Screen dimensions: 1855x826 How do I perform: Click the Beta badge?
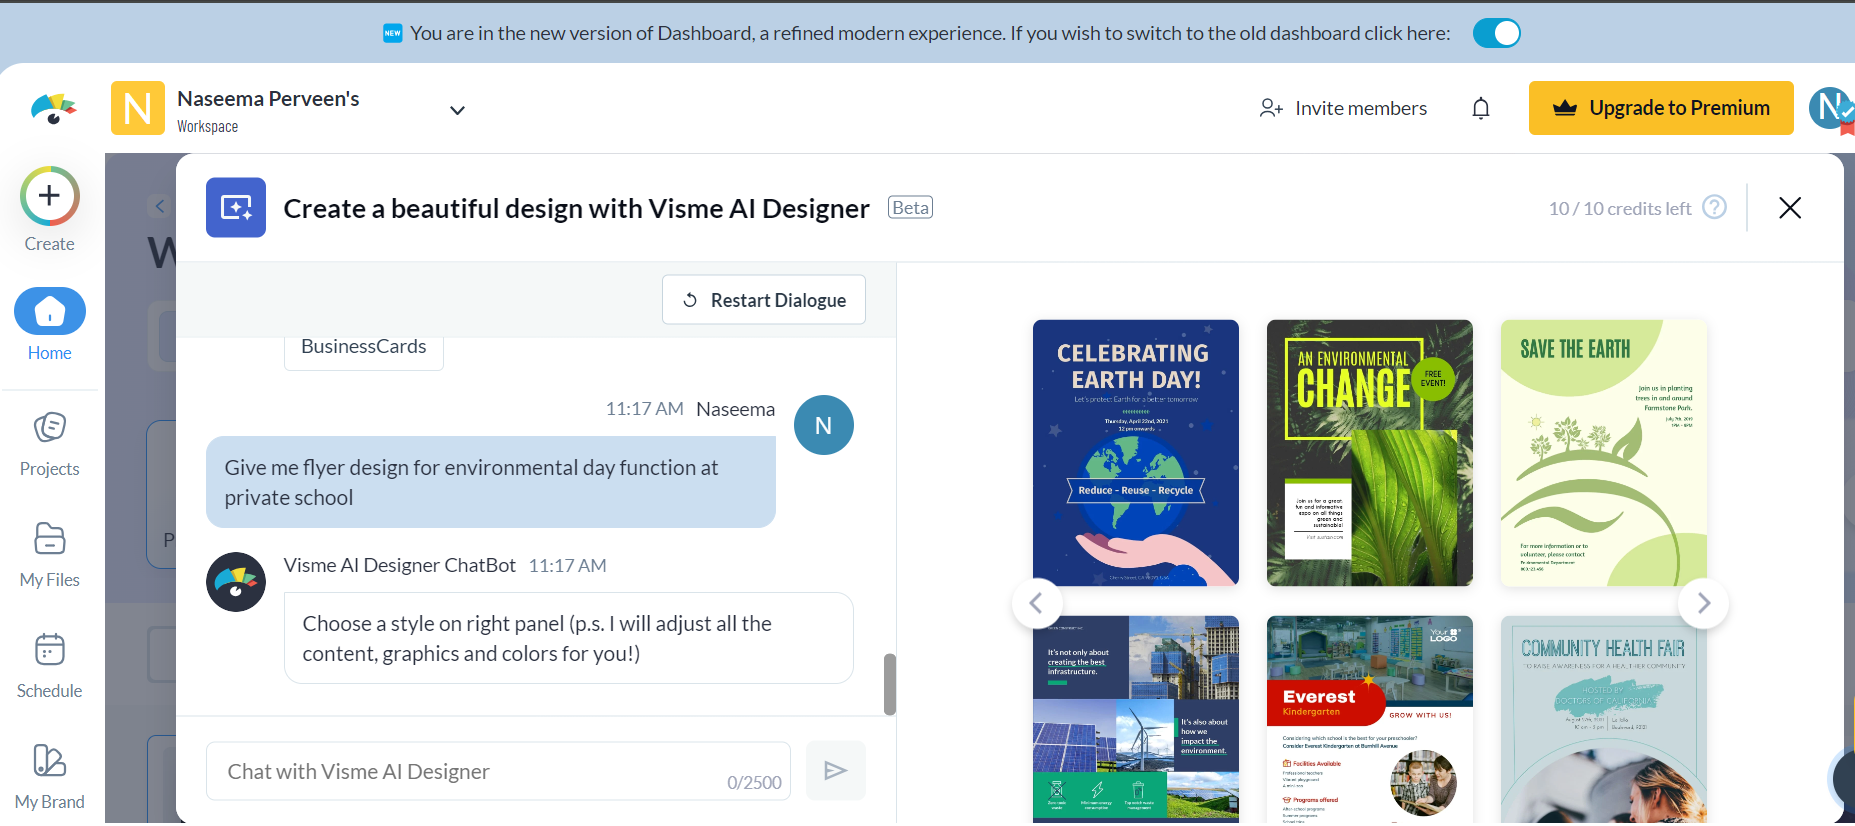pos(910,207)
